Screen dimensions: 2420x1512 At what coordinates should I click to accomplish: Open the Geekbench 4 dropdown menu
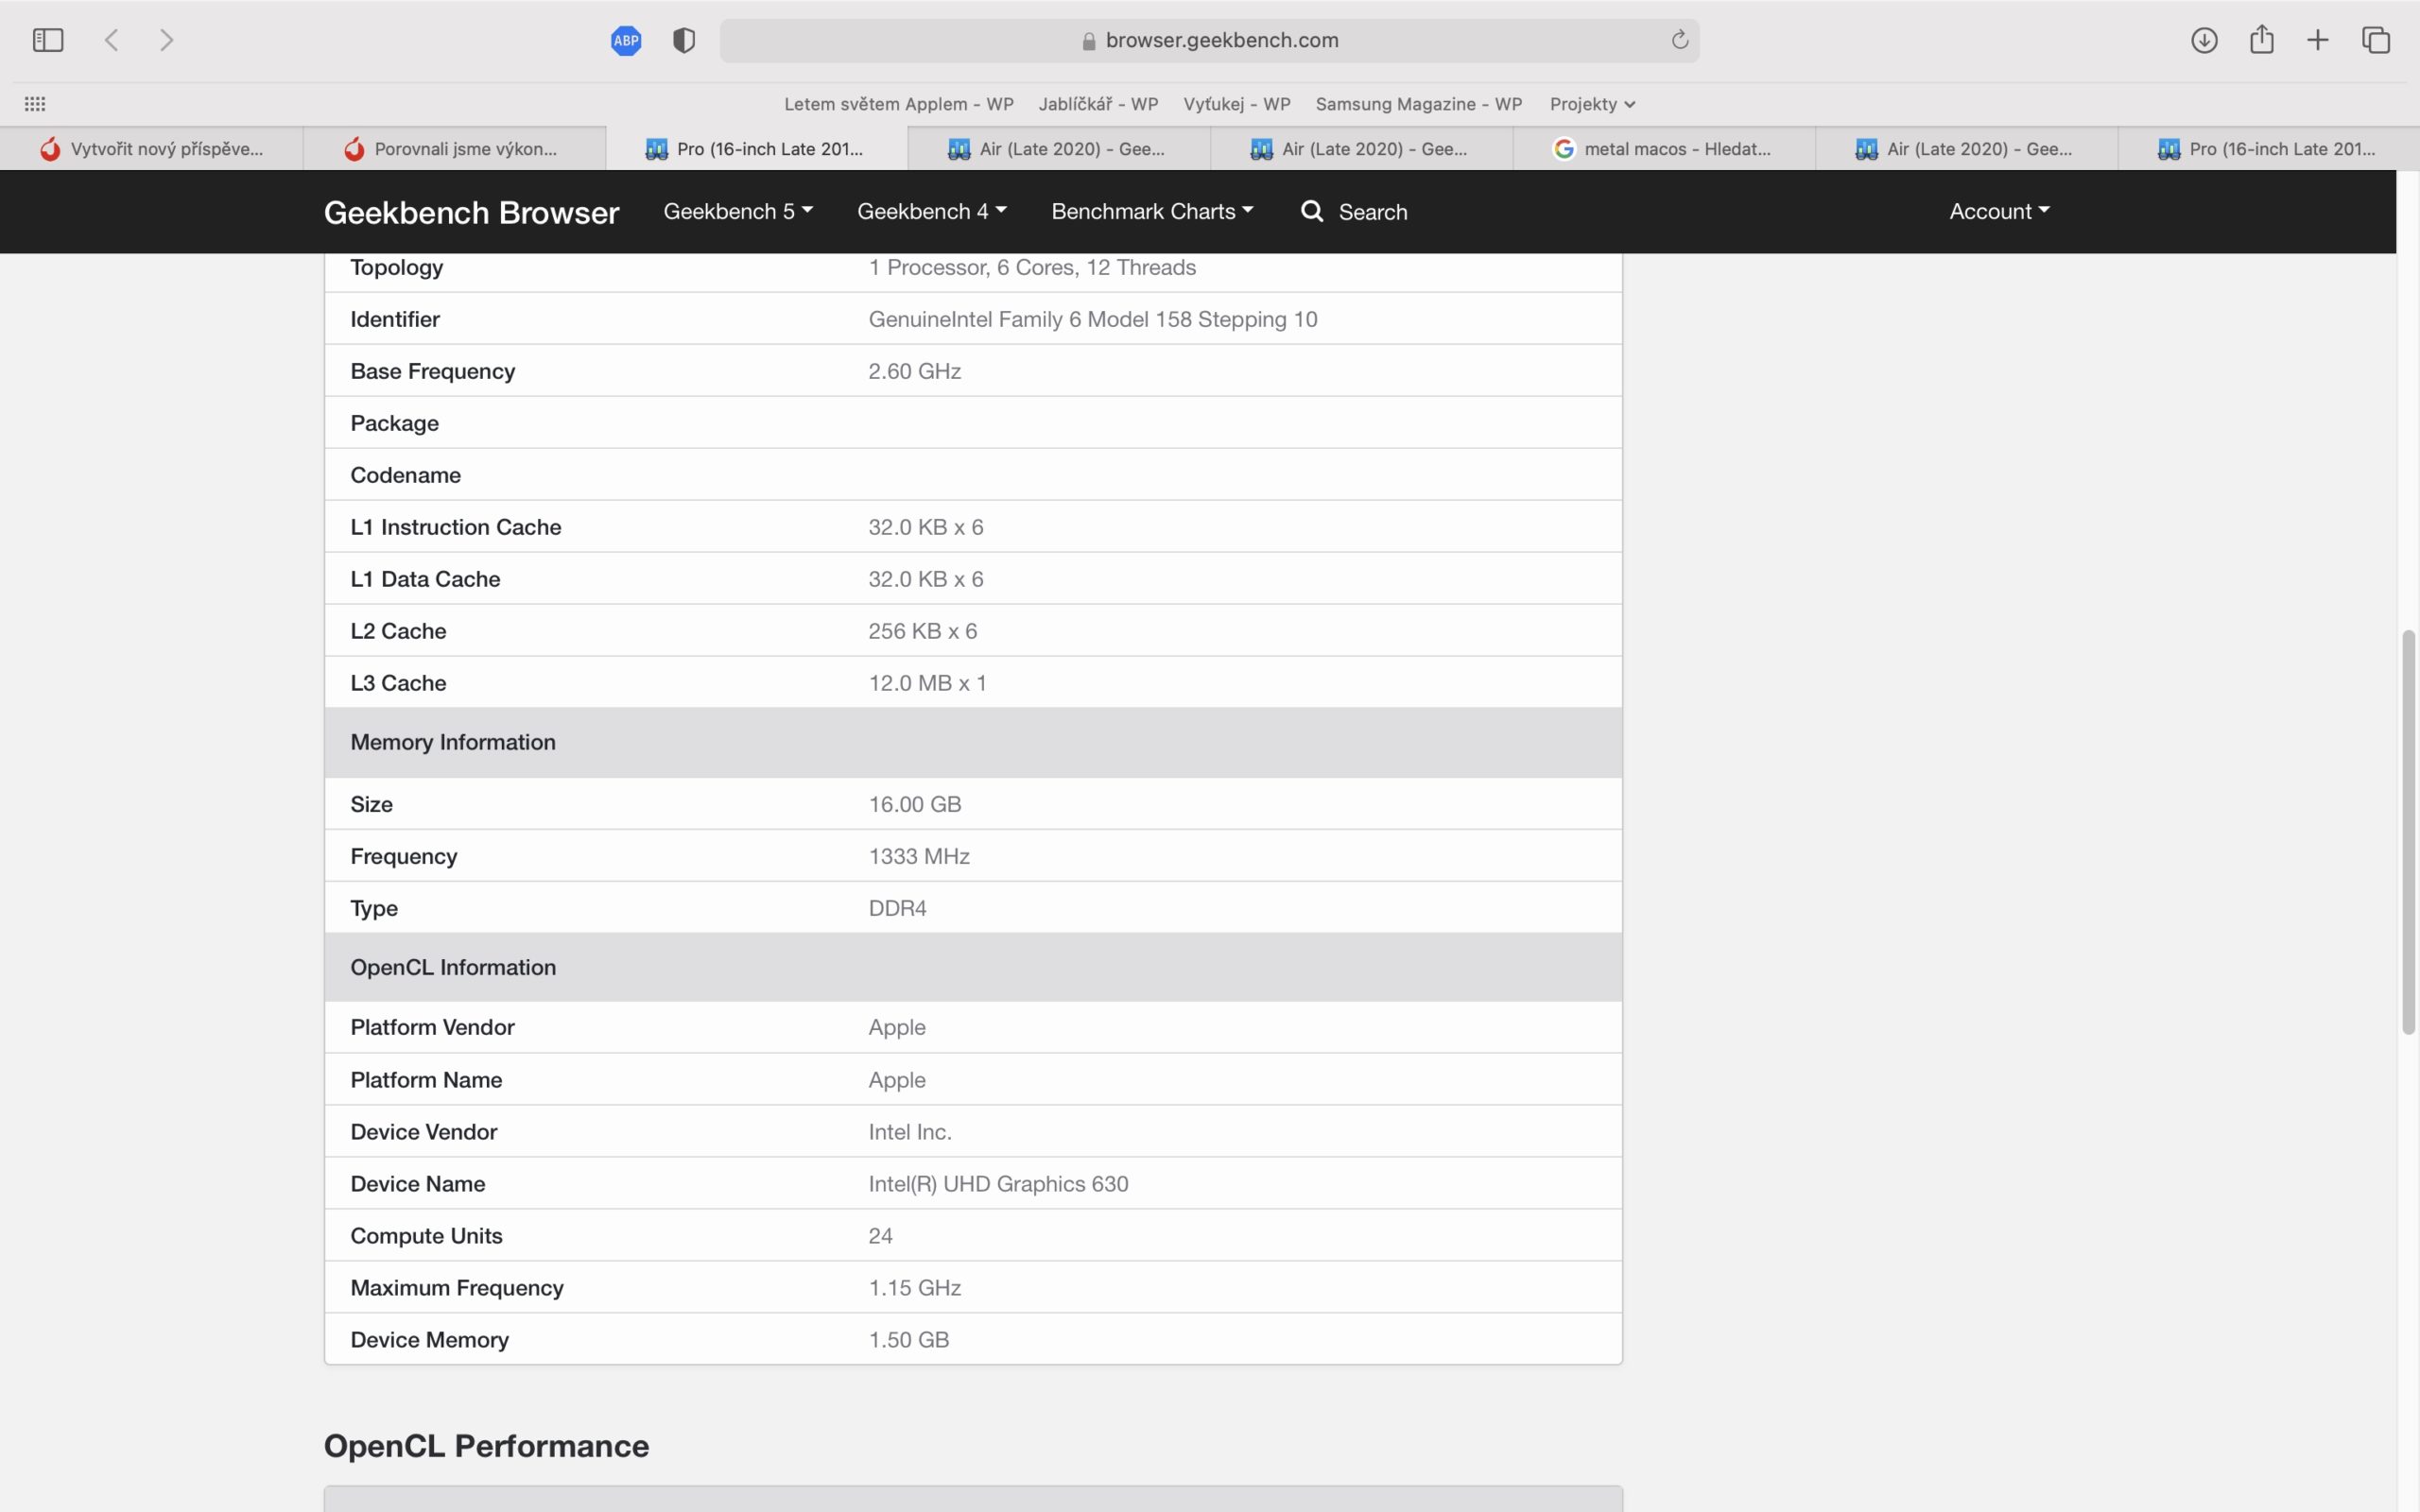932,211
